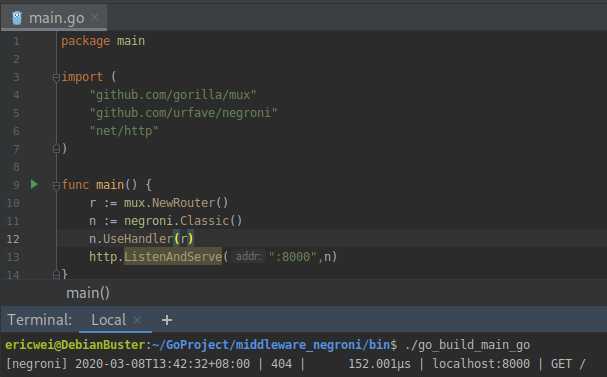Image resolution: width=607 pixels, height=377 pixels.
Task: Click the ListenAndServe function call
Action: 173,257
